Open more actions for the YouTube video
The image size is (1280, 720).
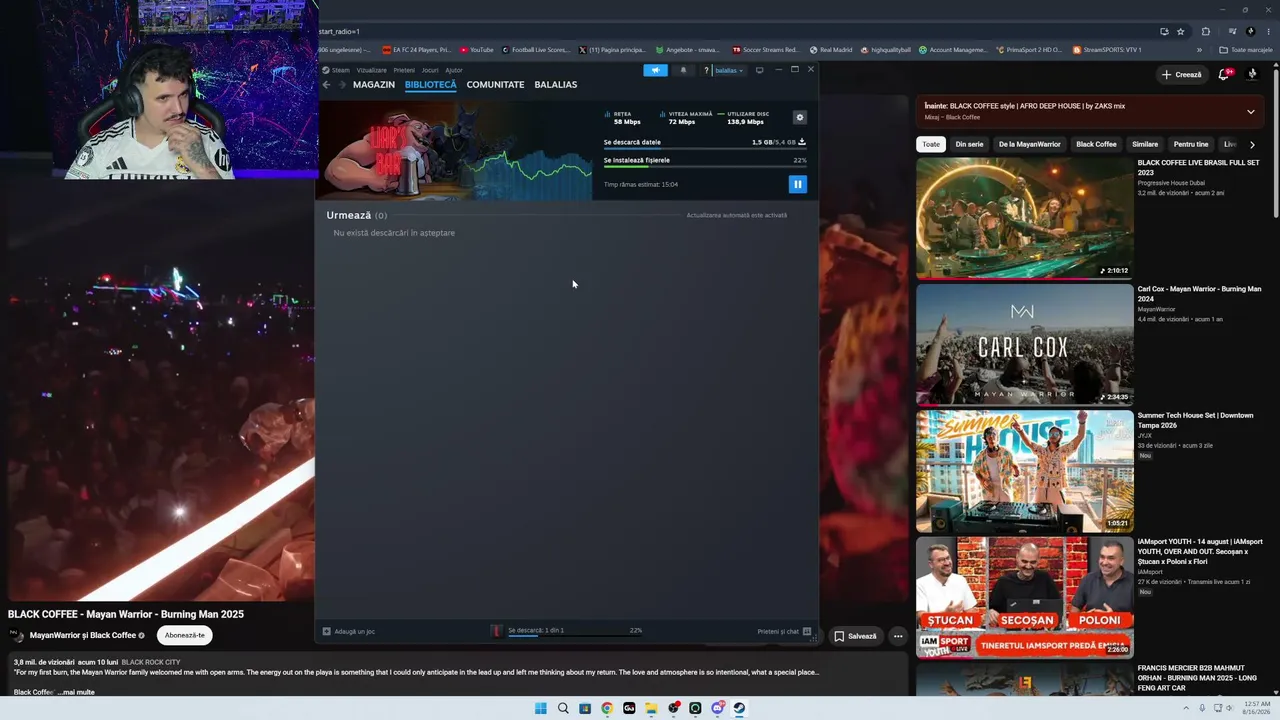[898, 636]
